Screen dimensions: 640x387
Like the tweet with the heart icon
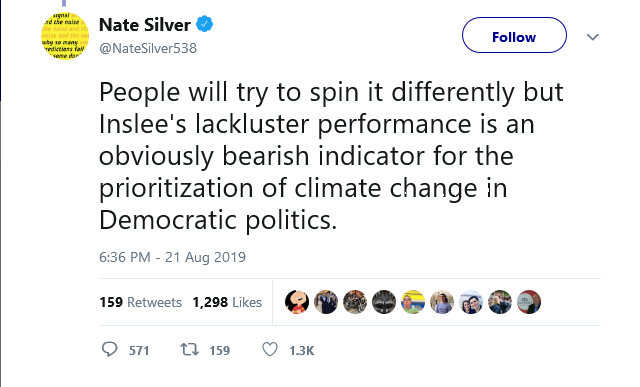pos(270,349)
